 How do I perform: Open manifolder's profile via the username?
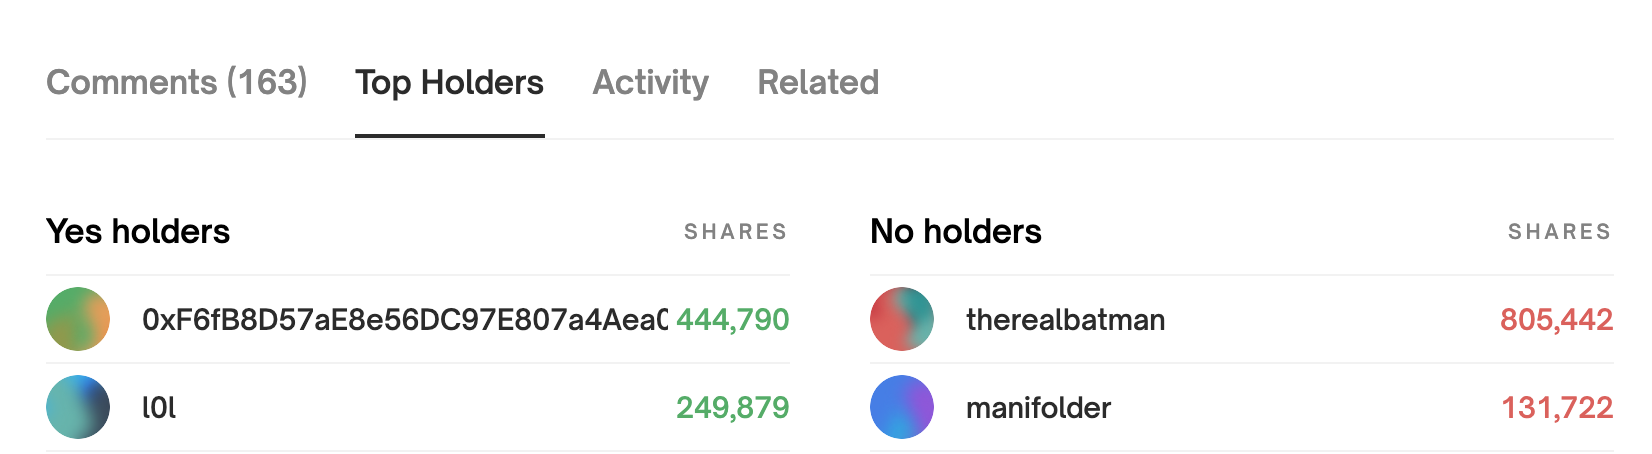click(x=1038, y=408)
